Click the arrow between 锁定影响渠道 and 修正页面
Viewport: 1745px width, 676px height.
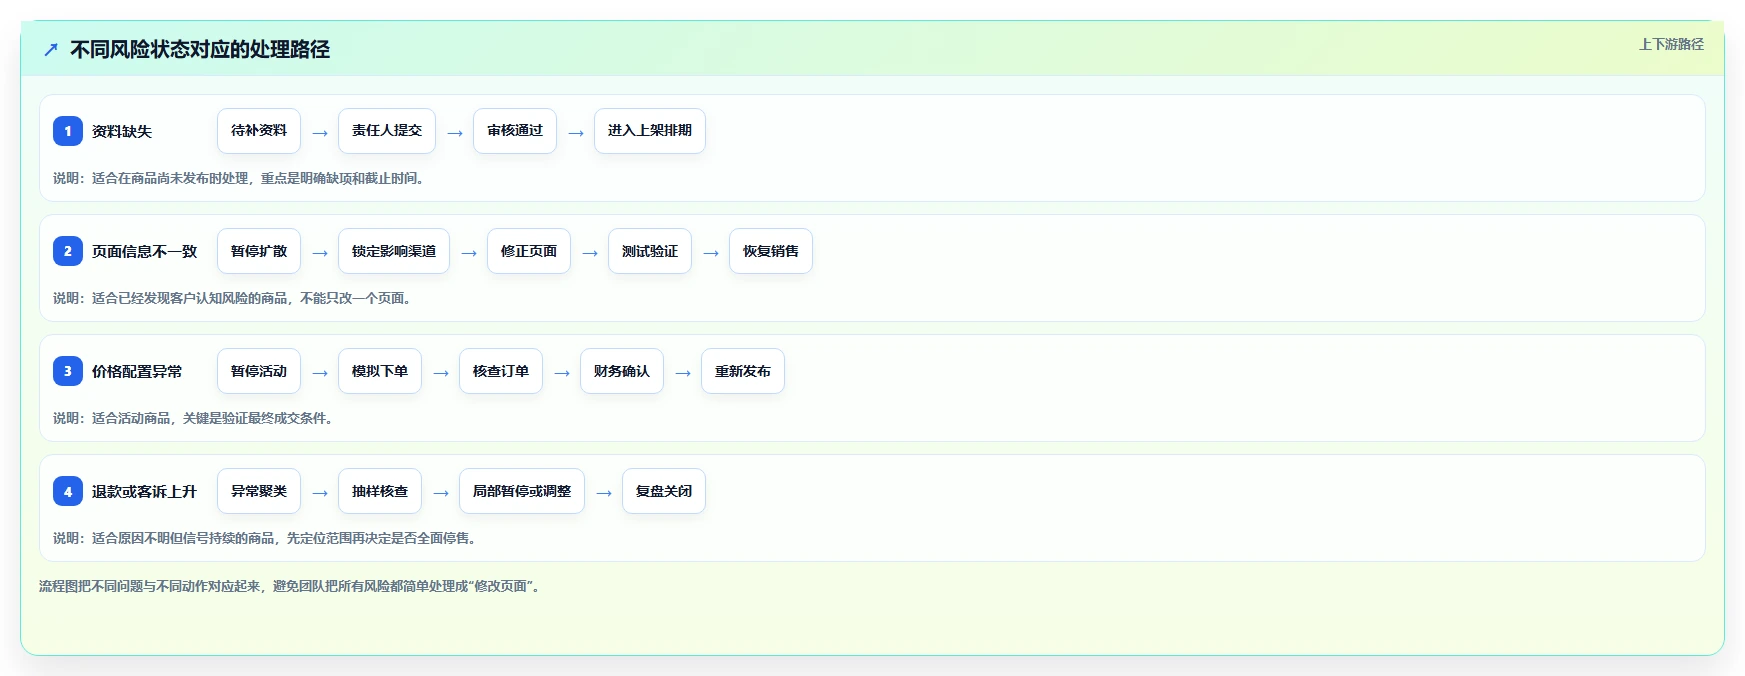tap(469, 253)
